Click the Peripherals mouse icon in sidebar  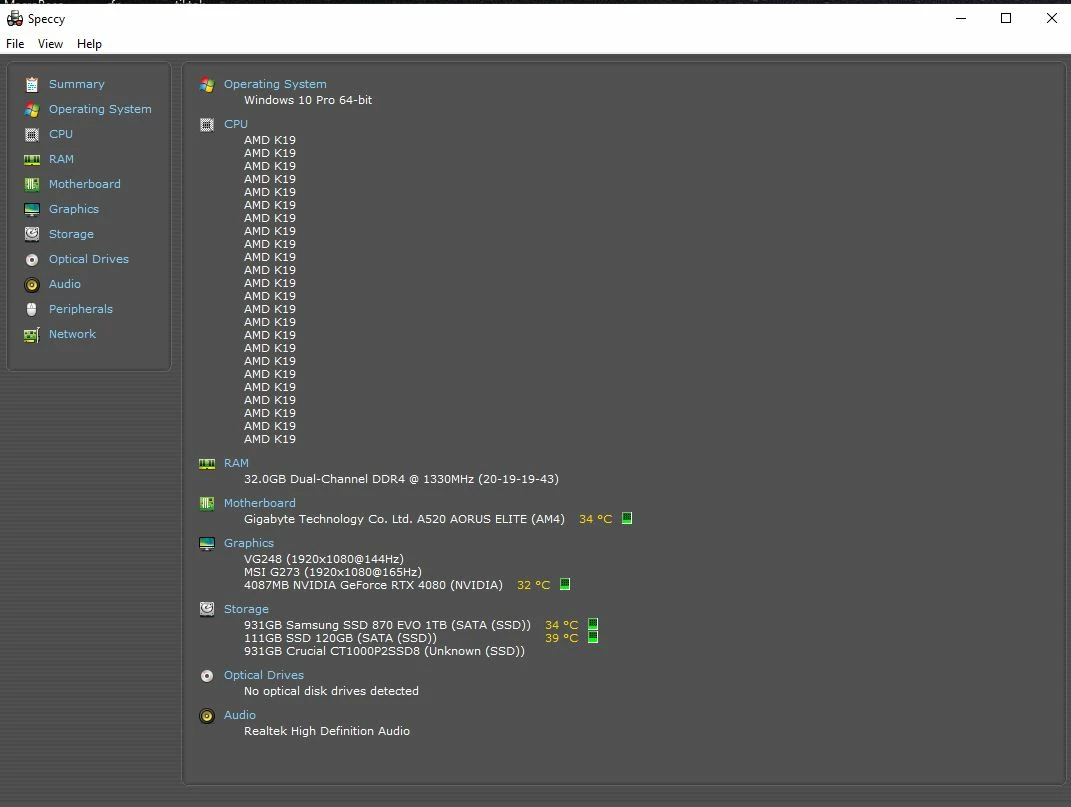pos(31,310)
